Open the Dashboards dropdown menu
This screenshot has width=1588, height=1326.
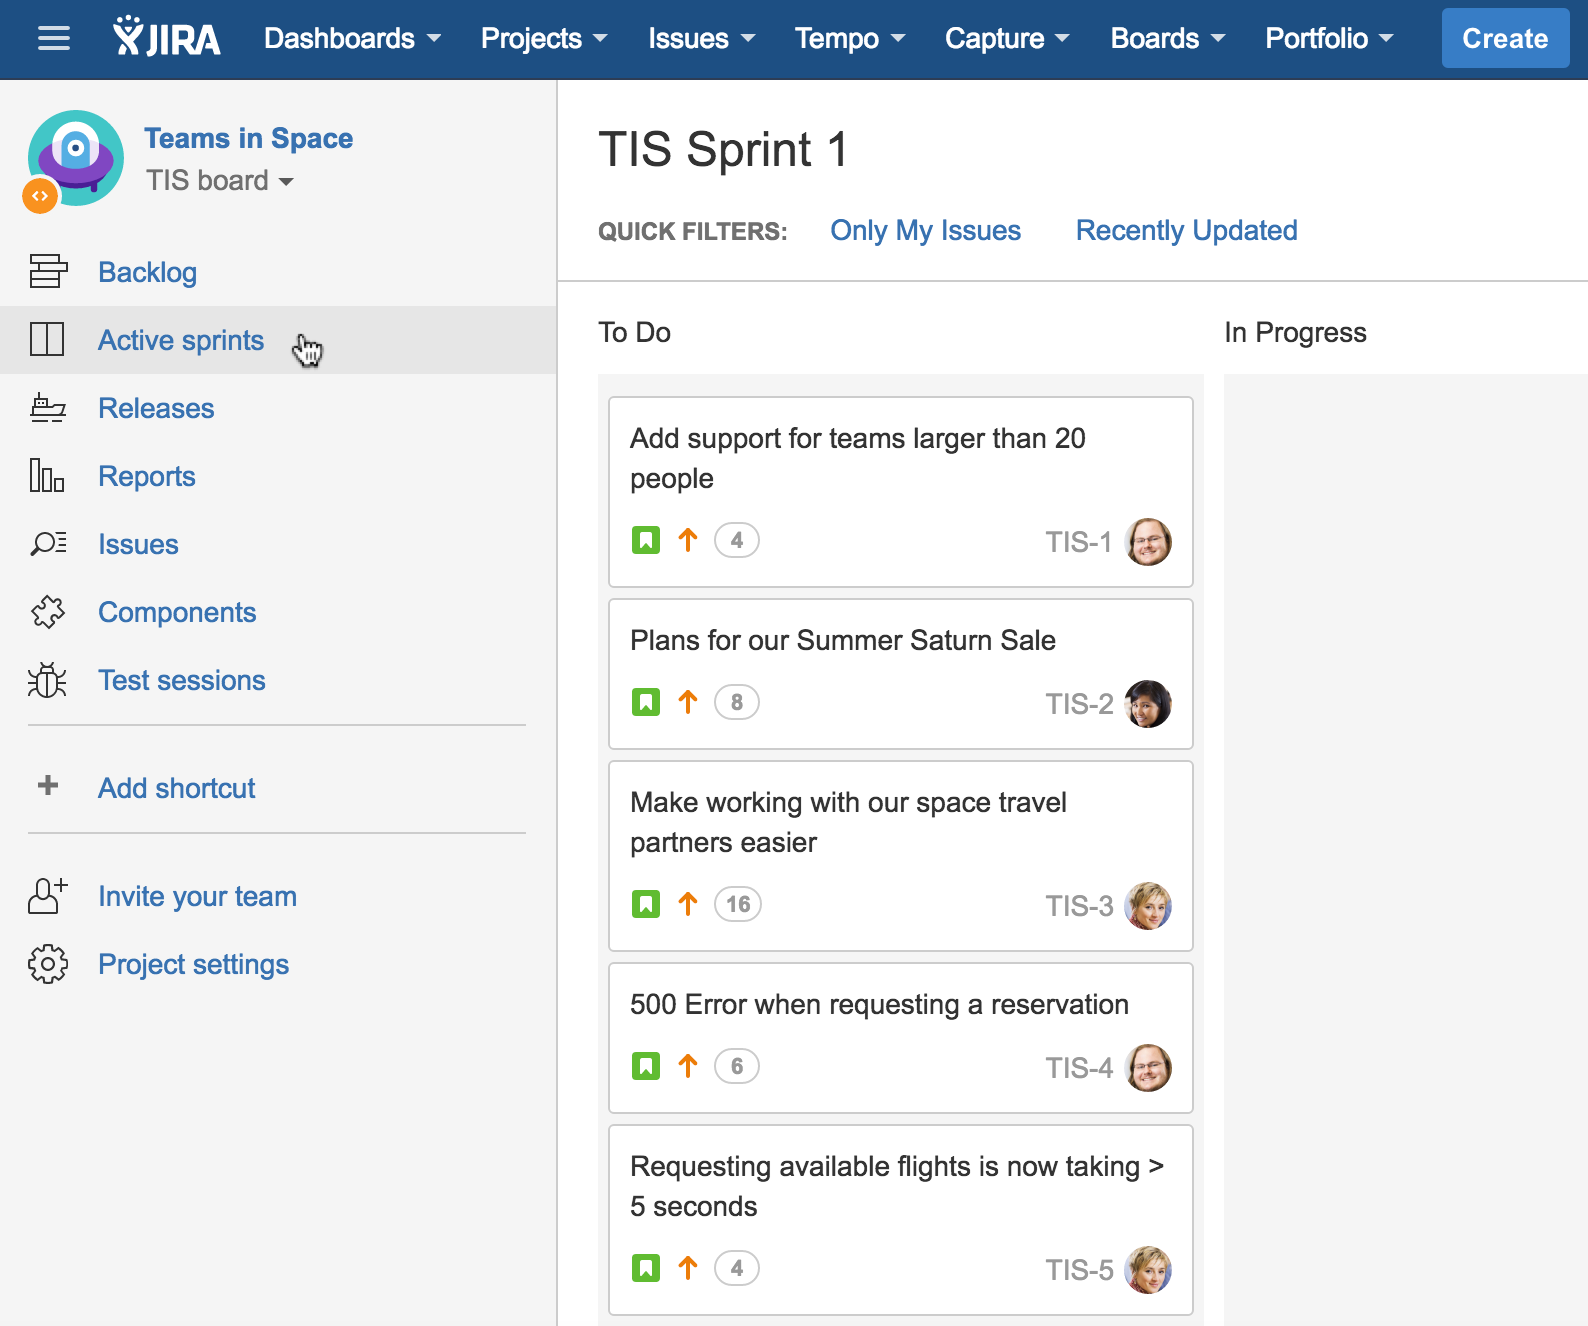[x=352, y=39]
